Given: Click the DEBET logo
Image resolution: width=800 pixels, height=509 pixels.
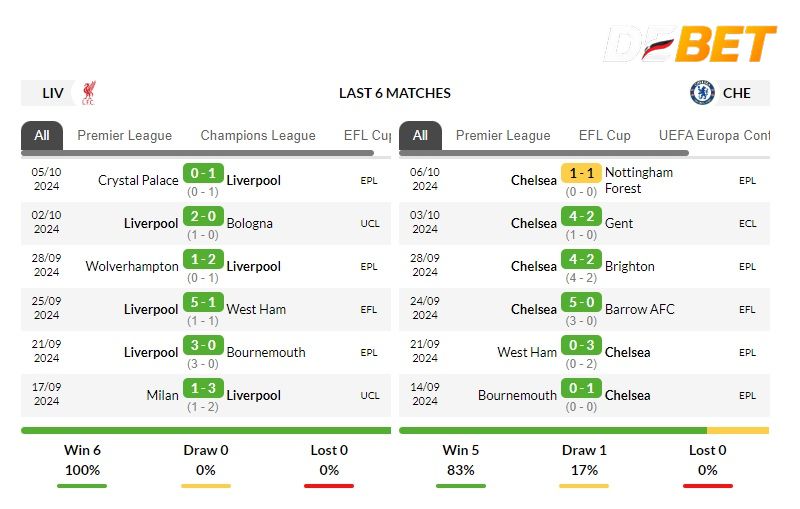Looking at the screenshot, I should [x=689, y=44].
